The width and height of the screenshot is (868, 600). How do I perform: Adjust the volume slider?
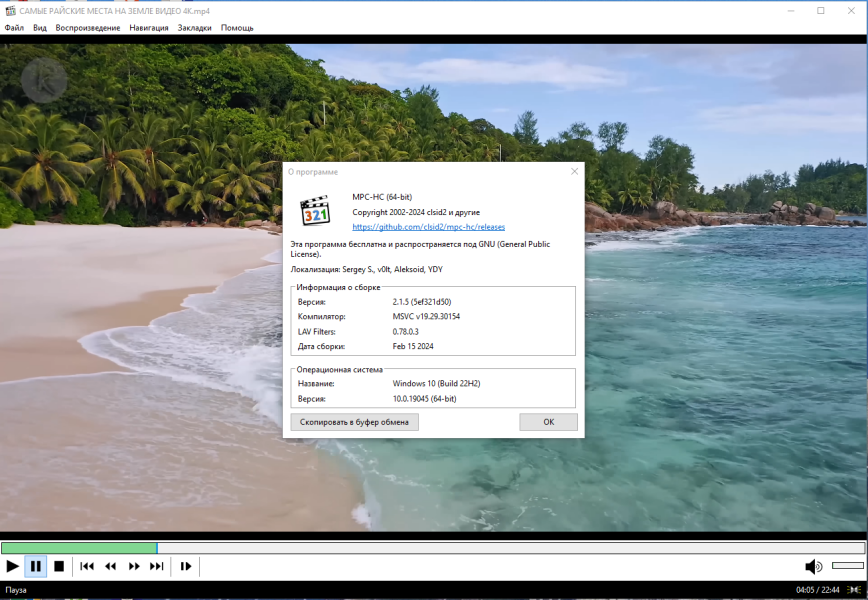pos(848,566)
